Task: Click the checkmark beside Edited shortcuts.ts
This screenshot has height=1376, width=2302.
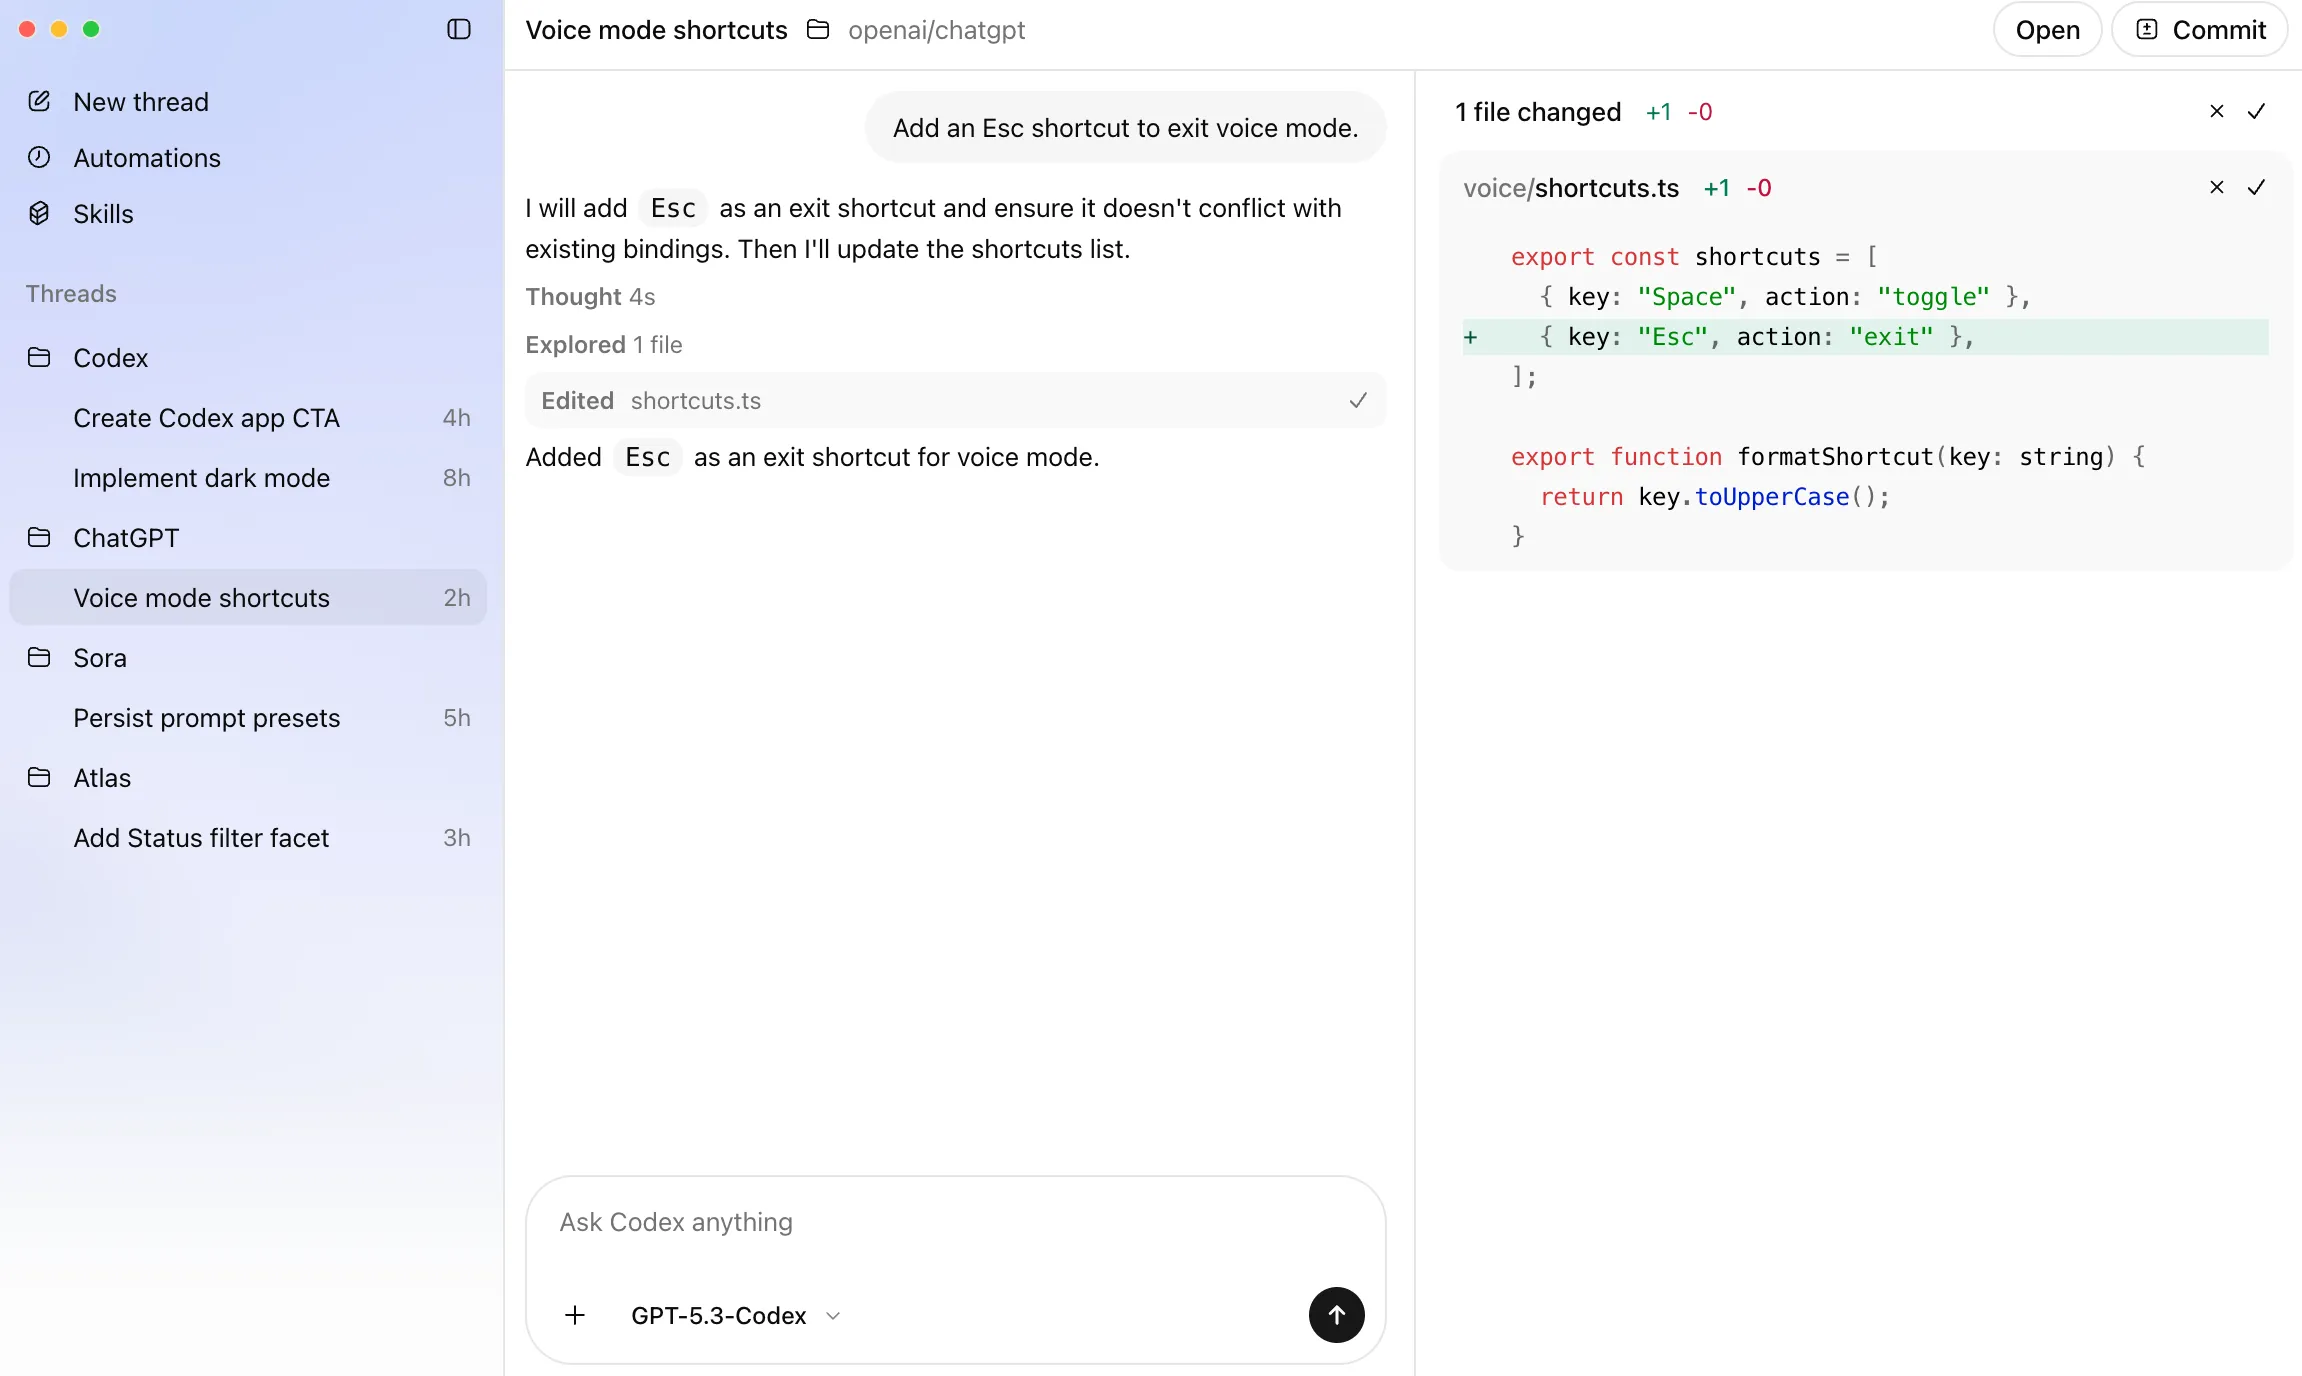Action: coord(1357,400)
